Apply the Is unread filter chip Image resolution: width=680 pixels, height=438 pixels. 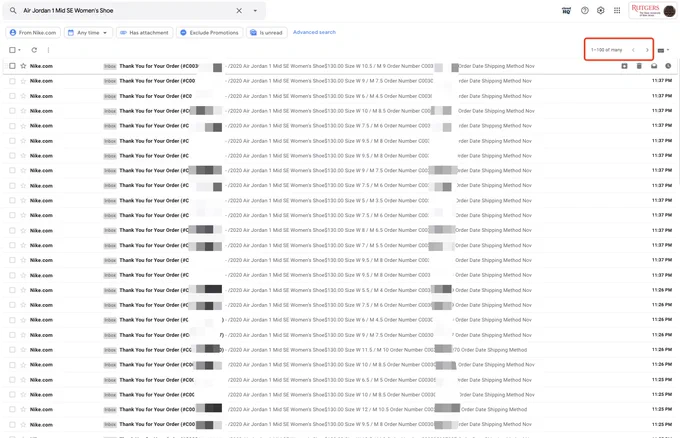point(267,33)
